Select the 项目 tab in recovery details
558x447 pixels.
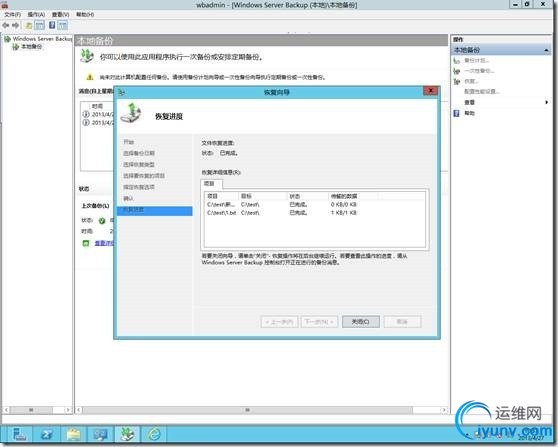click(211, 184)
